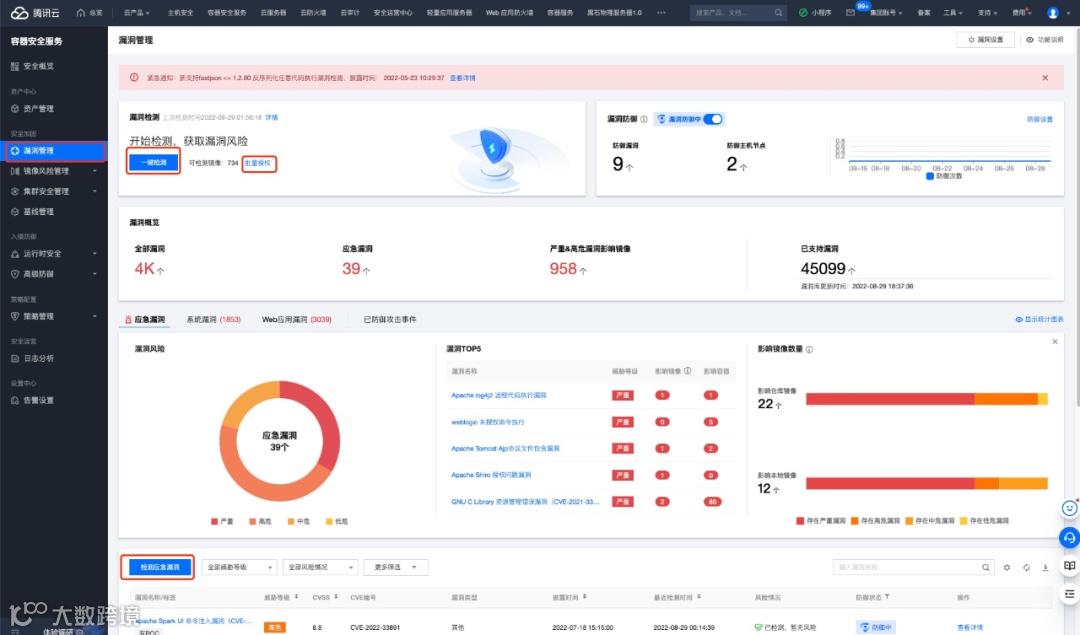1080x635 pixels.
Task: Click the 检测应急漏洞 button
Action: (x=159, y=568)
